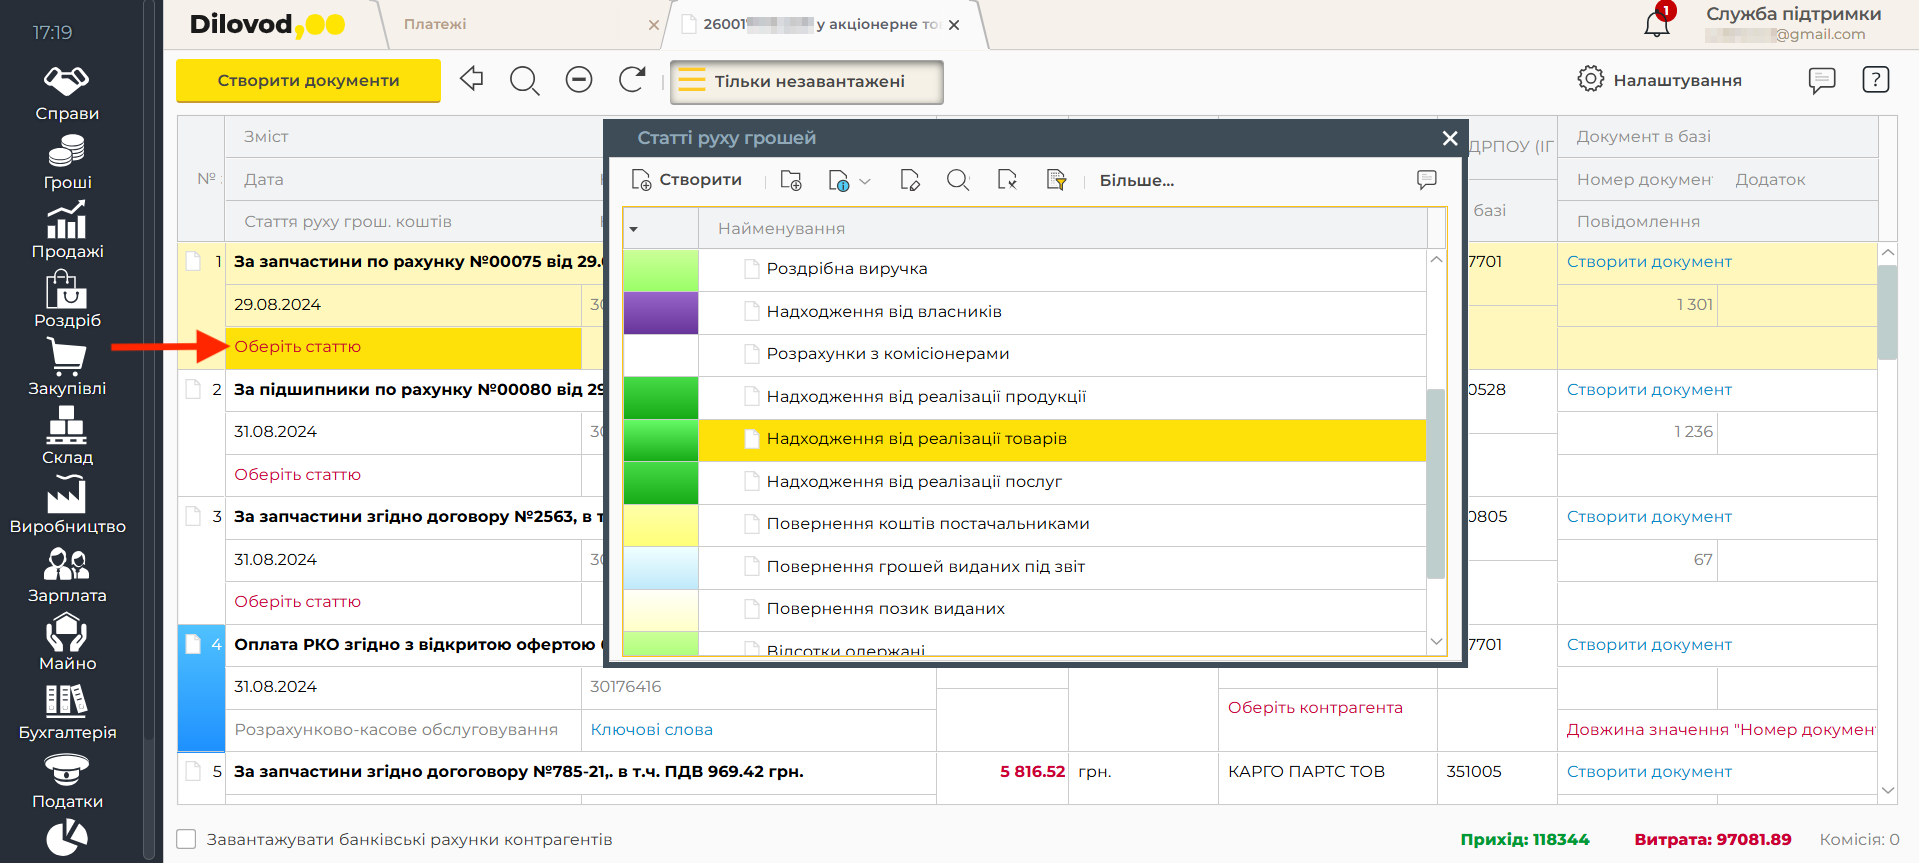Click Оберіть статтю cell in row 2

click(298, 475)
